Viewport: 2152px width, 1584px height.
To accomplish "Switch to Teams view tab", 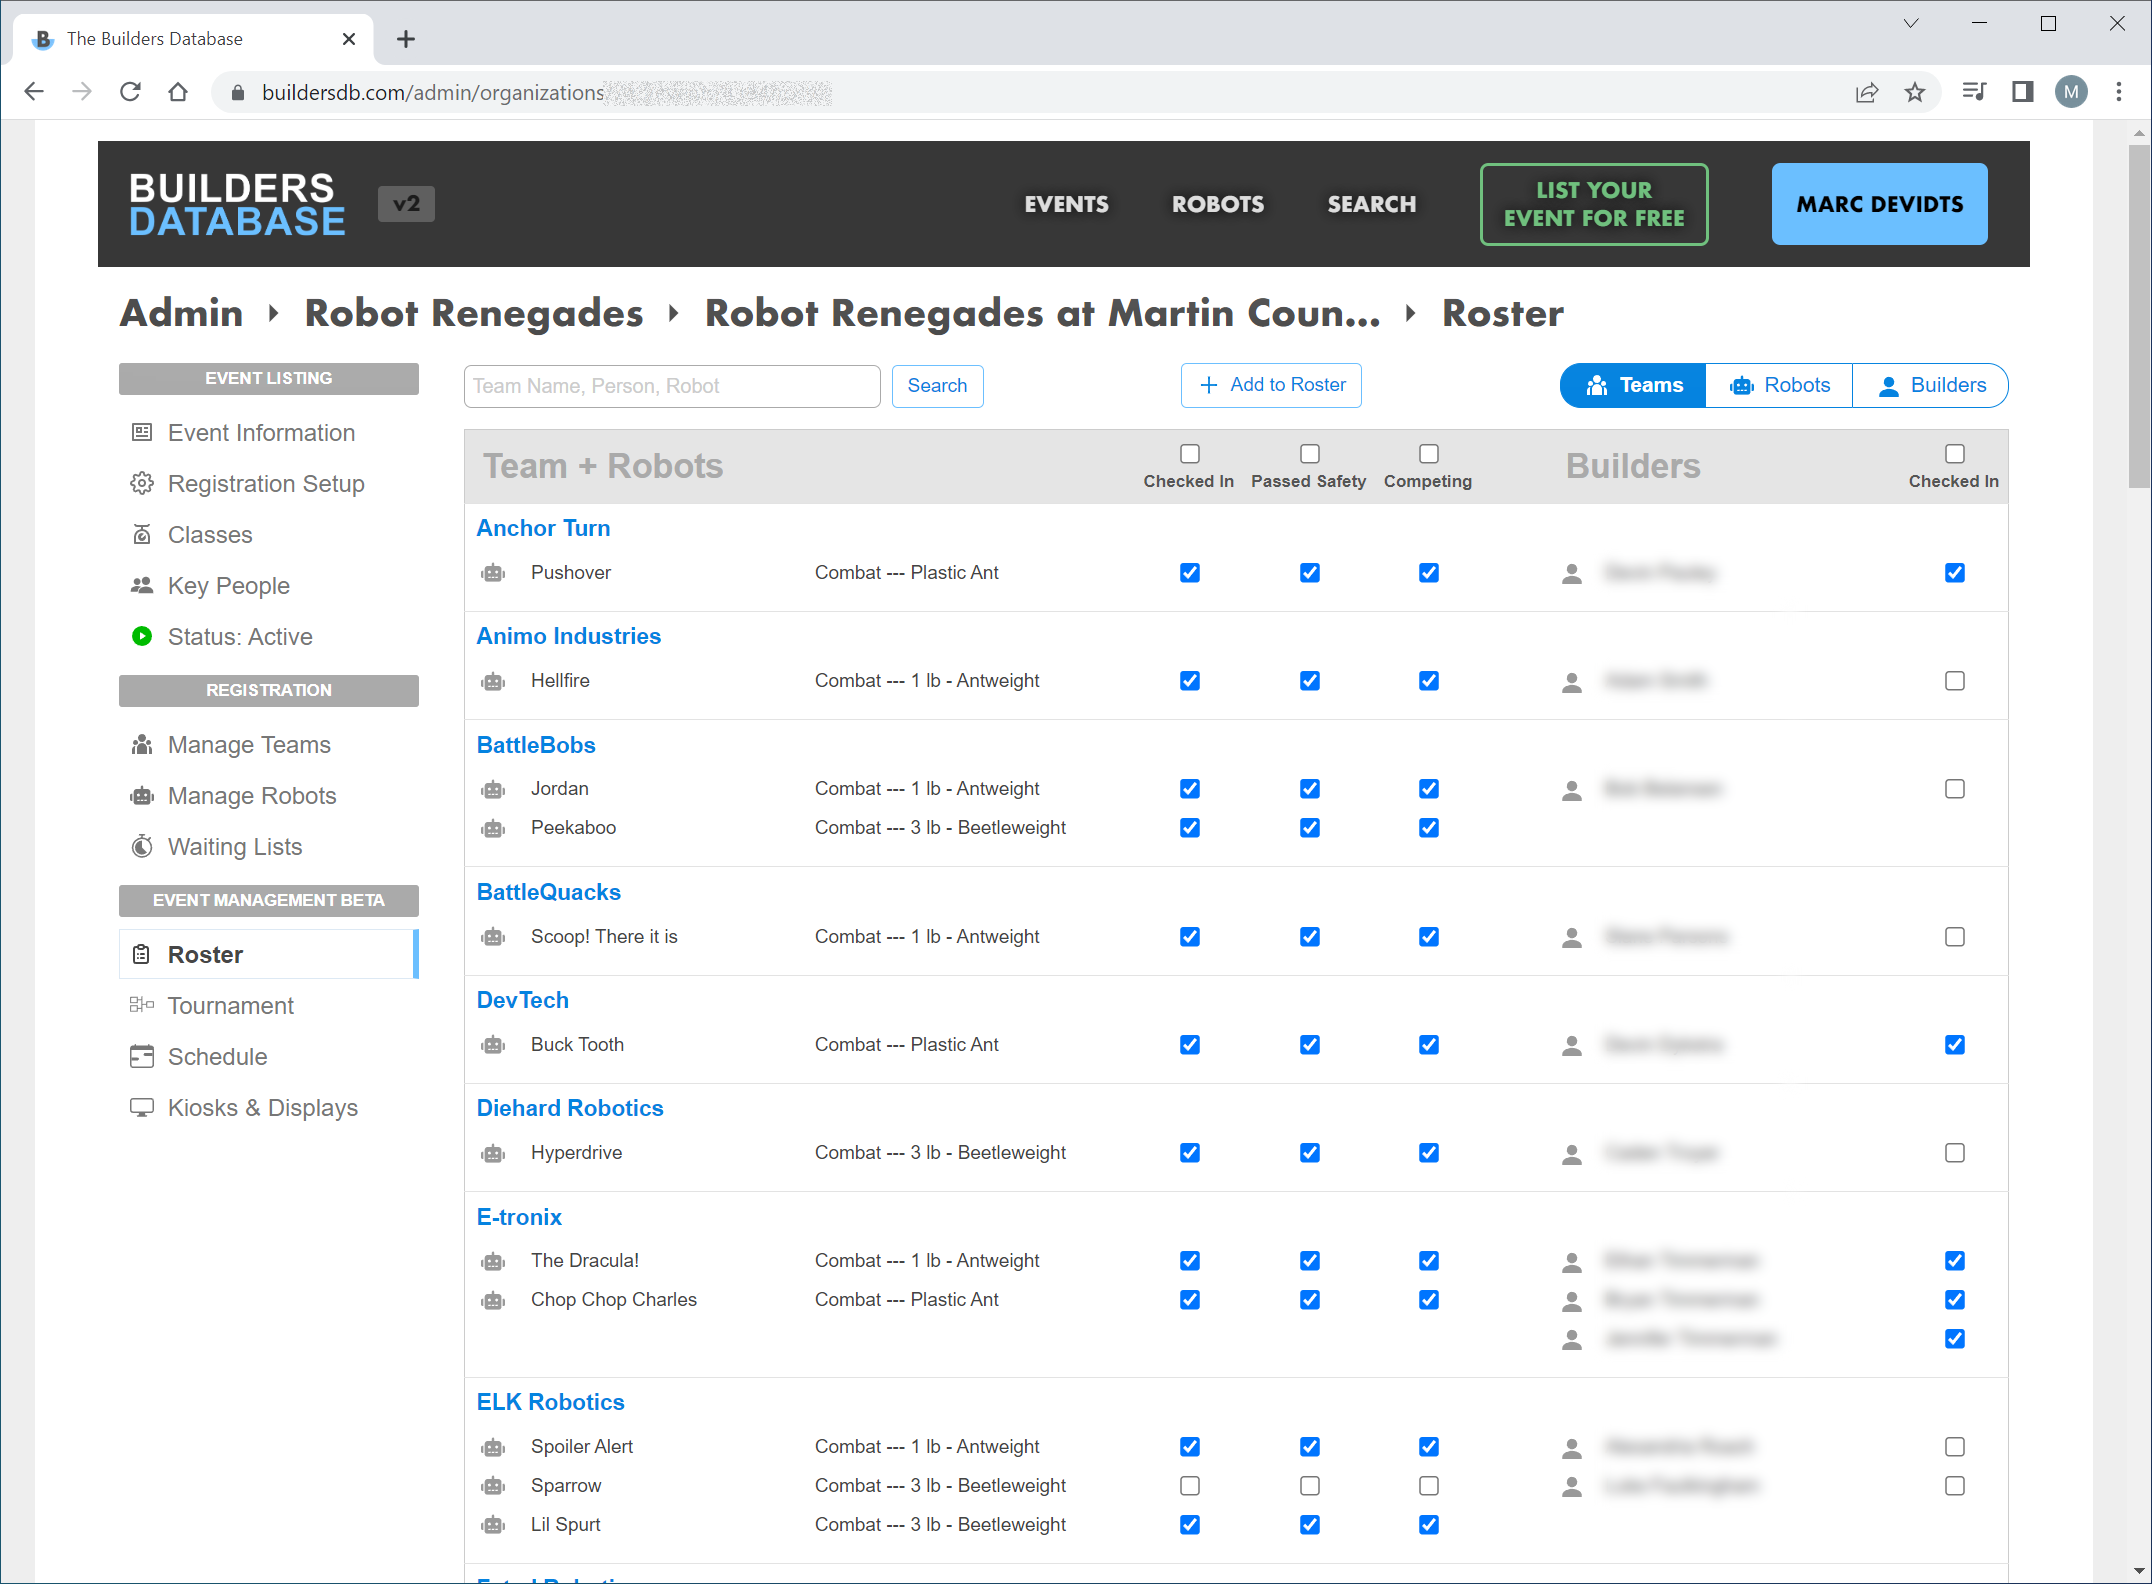I will click(1633, 385).
